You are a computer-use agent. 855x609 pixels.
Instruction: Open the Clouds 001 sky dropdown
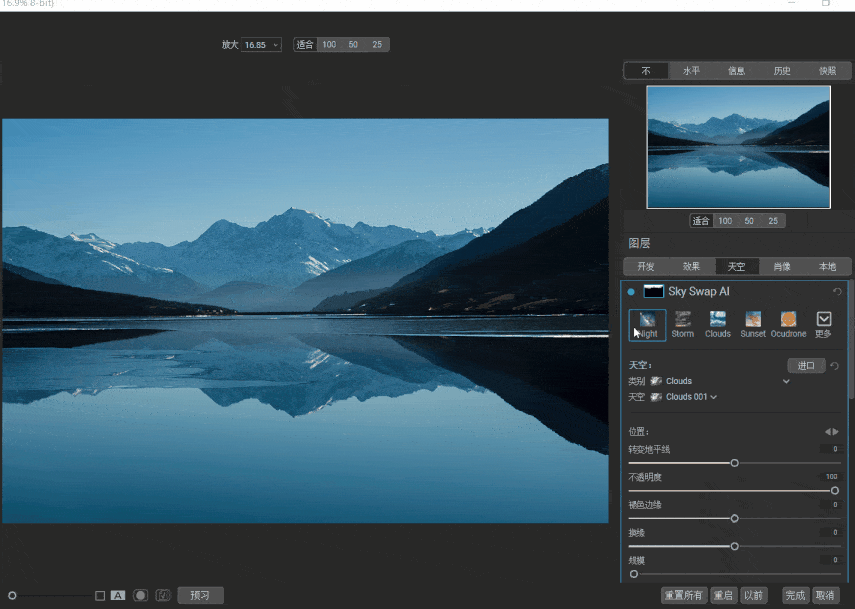tap(713, 397)
